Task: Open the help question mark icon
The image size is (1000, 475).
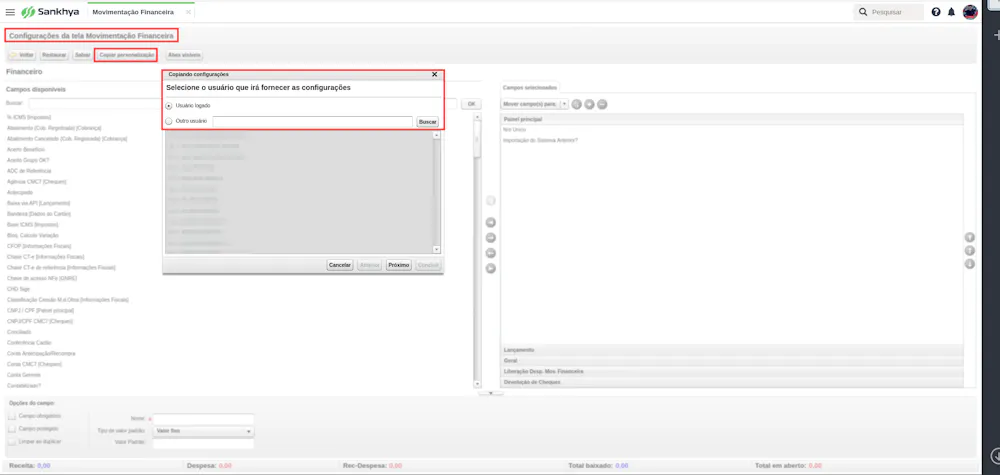Action: click(x=936, y=11)
